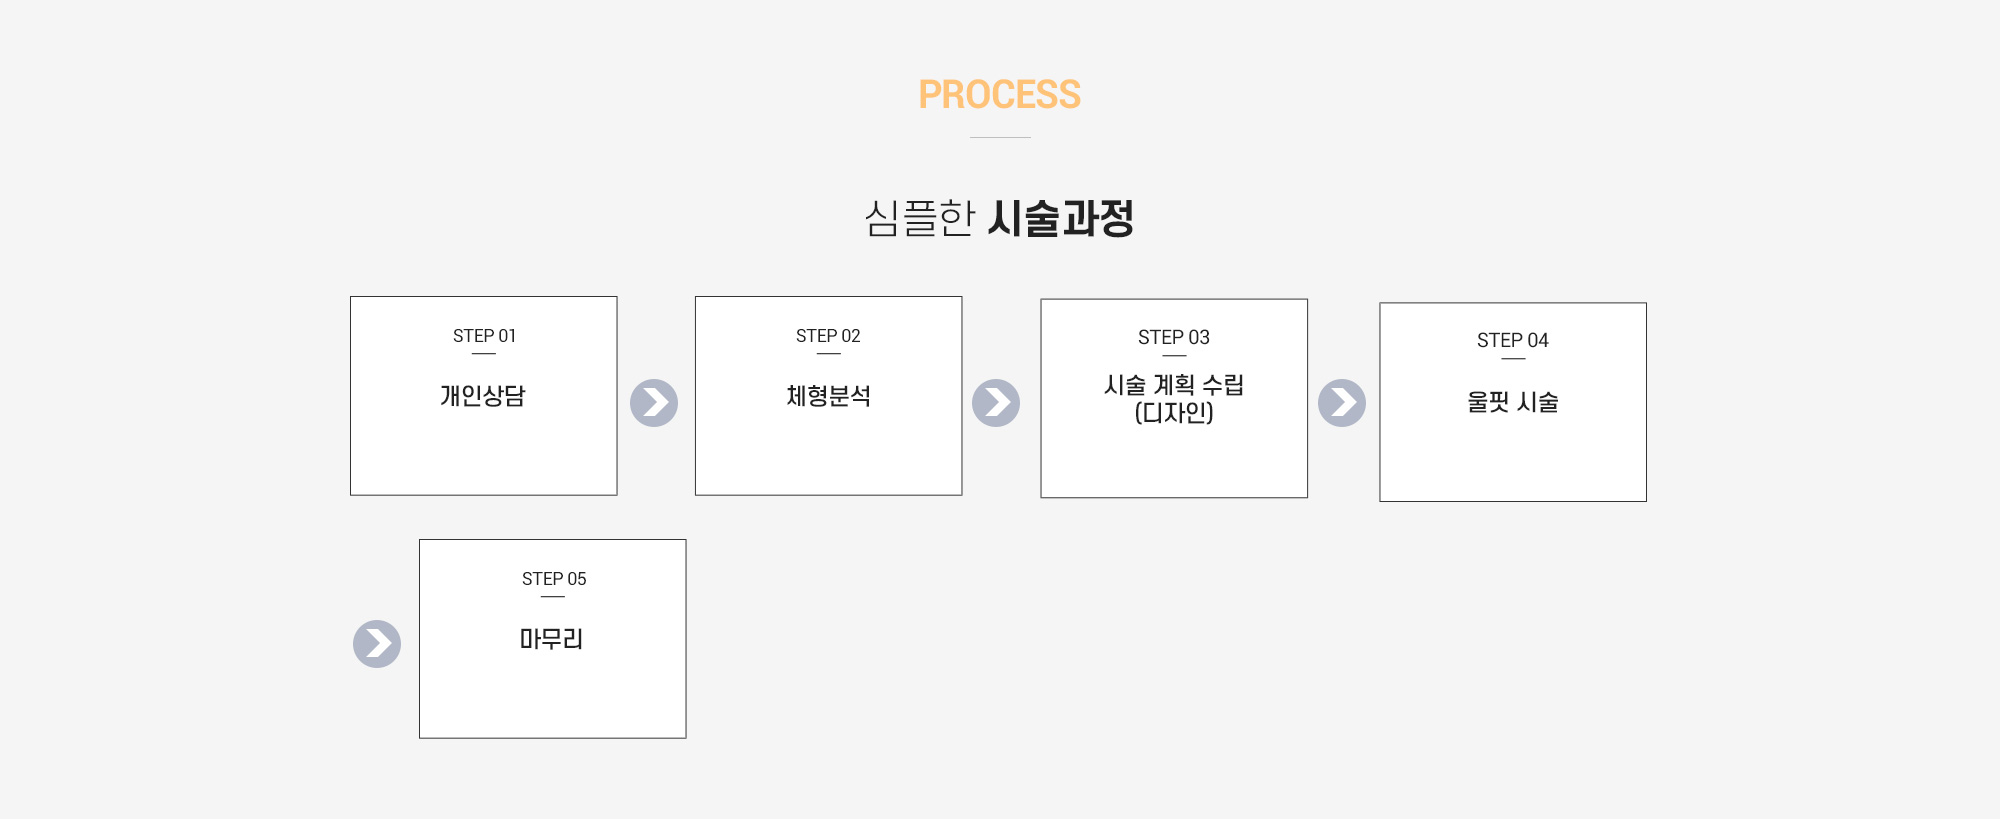Select the STEP 04 울핏 시술 box
This screenshot has width=2000, height=819.
tap(1513, 402)
